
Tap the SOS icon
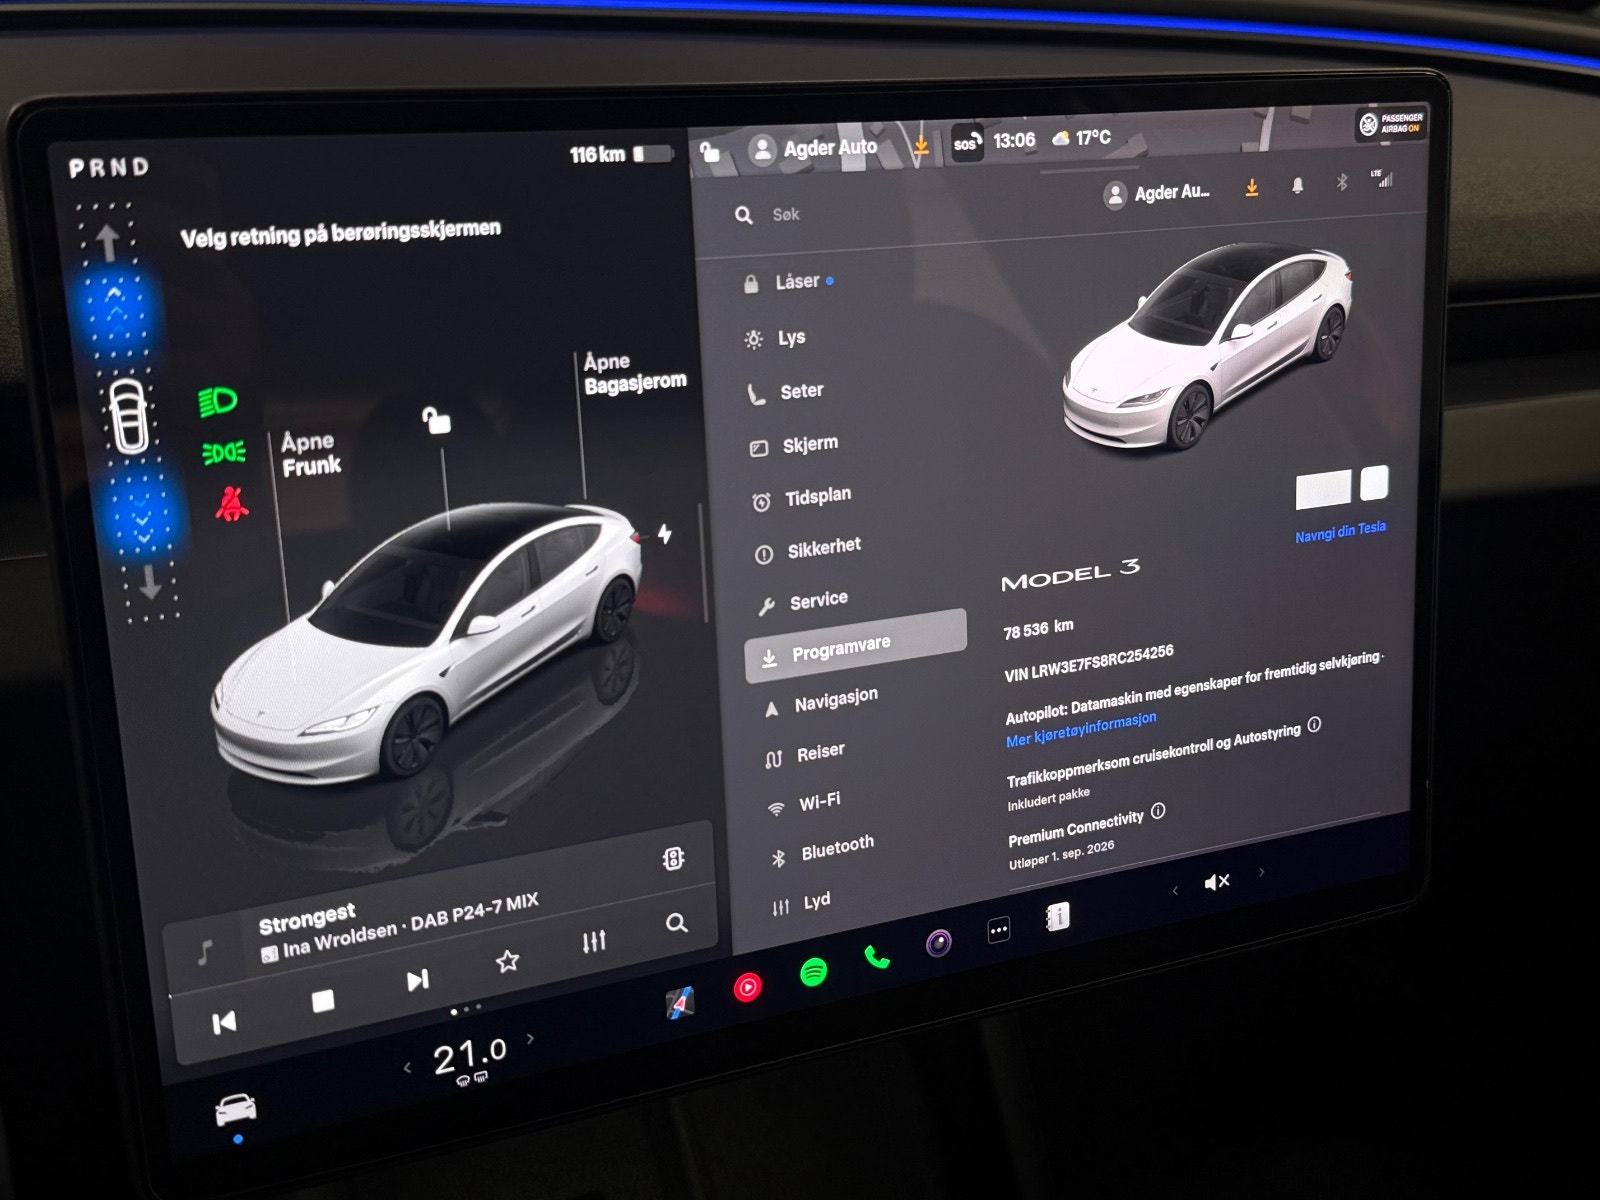click(966, 143)
